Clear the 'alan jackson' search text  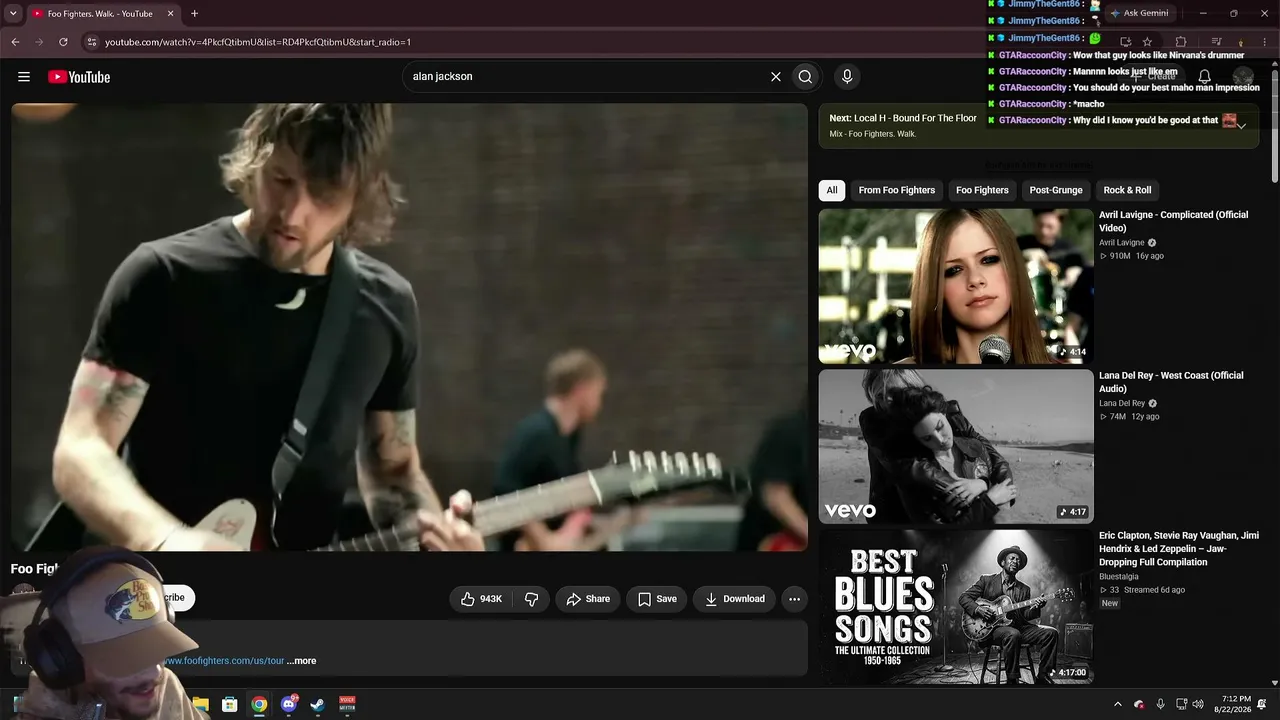(775, 77)
